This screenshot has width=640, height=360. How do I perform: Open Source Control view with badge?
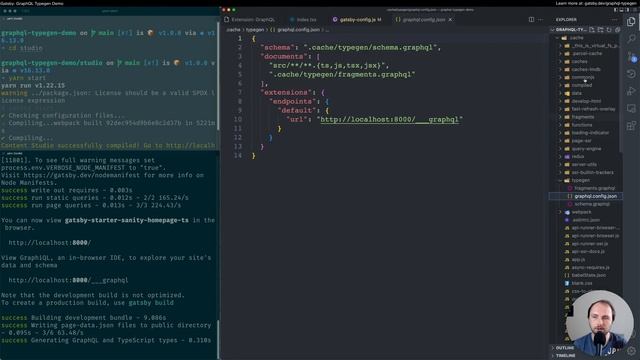point(631,57)
